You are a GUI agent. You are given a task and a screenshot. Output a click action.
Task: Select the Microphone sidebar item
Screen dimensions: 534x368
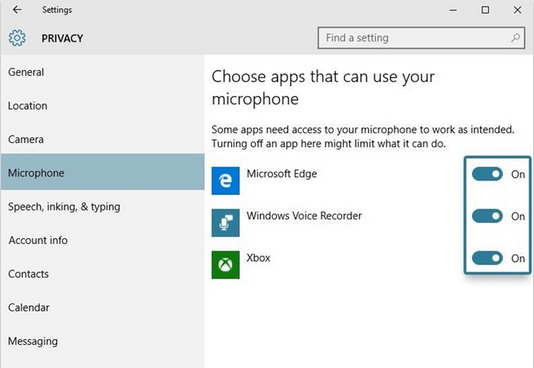coord(102,172)
